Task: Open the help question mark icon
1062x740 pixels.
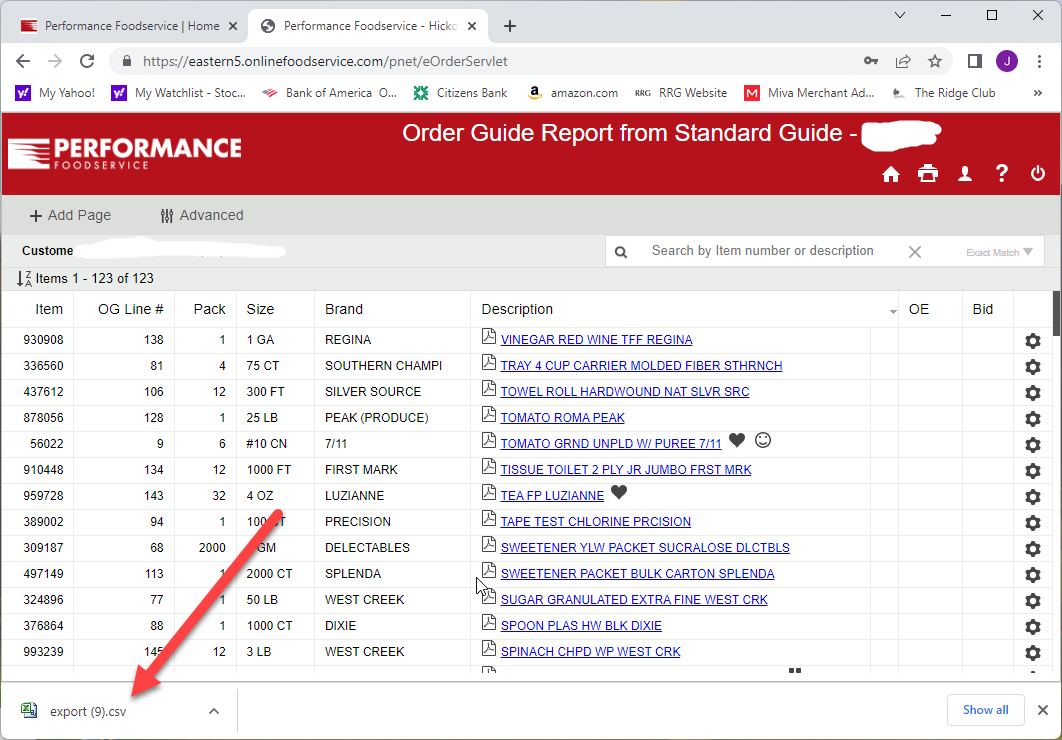Action: tap(1002, 174)
